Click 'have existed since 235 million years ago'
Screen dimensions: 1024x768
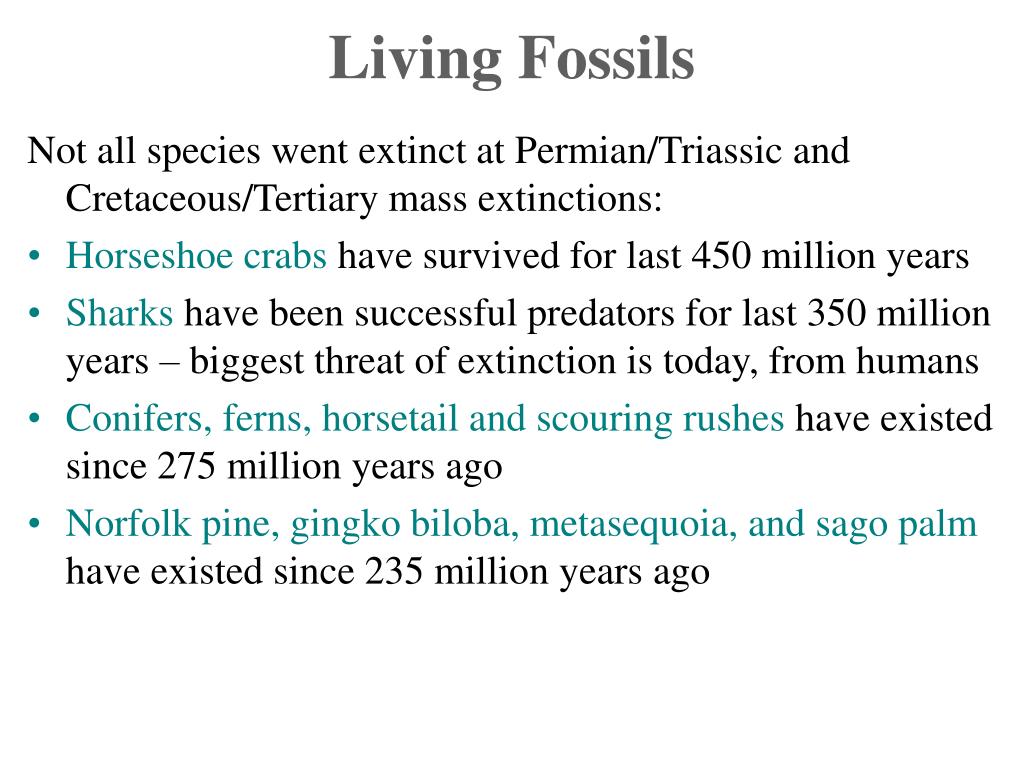[388, 572]
